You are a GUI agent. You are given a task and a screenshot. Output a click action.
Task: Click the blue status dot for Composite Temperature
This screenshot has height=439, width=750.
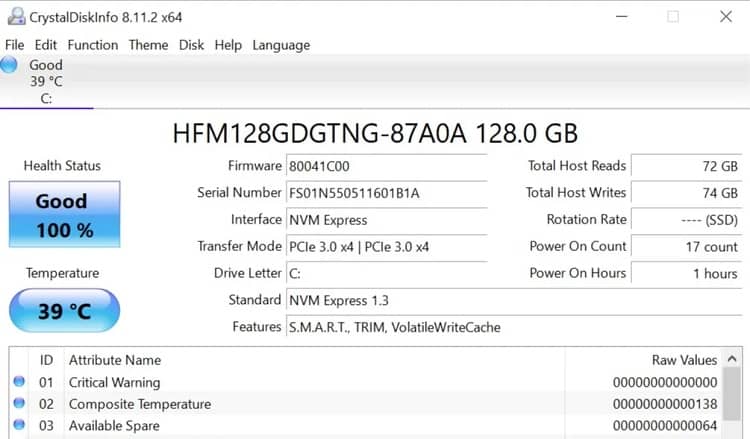(x=19, y=403)
